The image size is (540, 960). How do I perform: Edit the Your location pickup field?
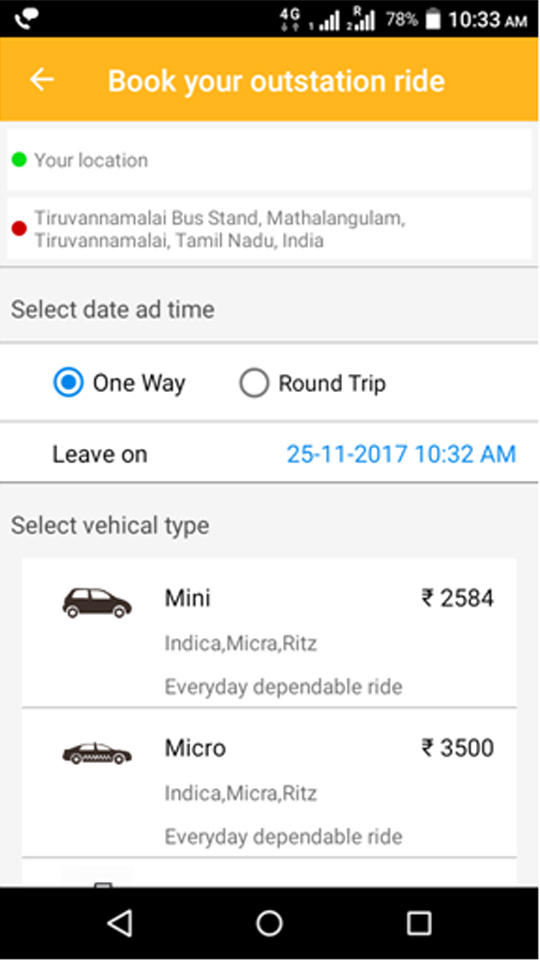pos(269,160)
